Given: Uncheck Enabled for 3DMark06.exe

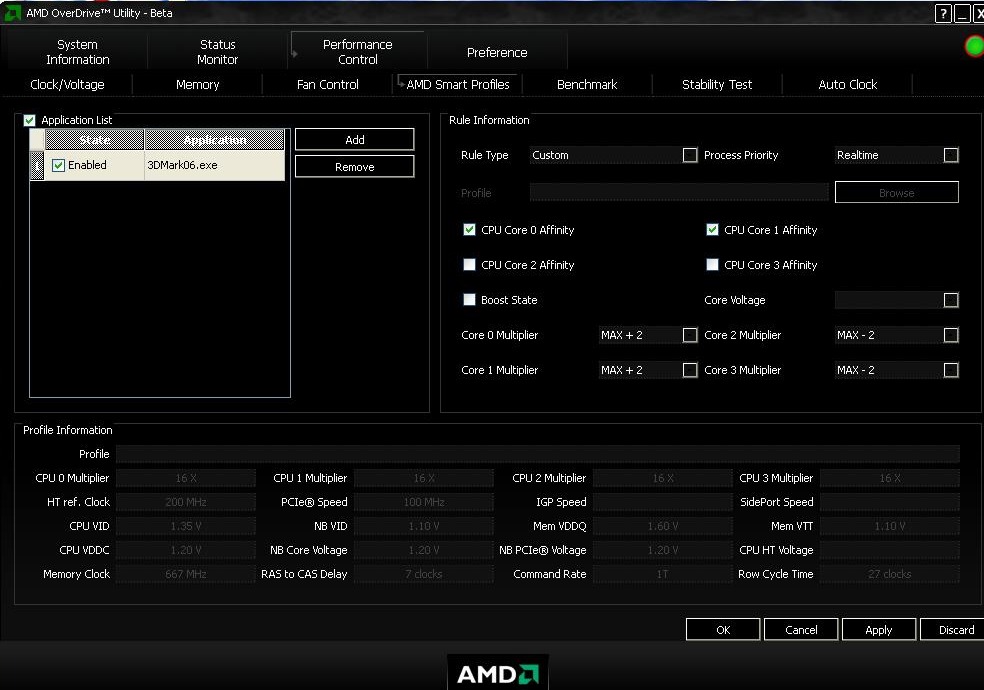Looking at the screenshot, I should (58, 166).
